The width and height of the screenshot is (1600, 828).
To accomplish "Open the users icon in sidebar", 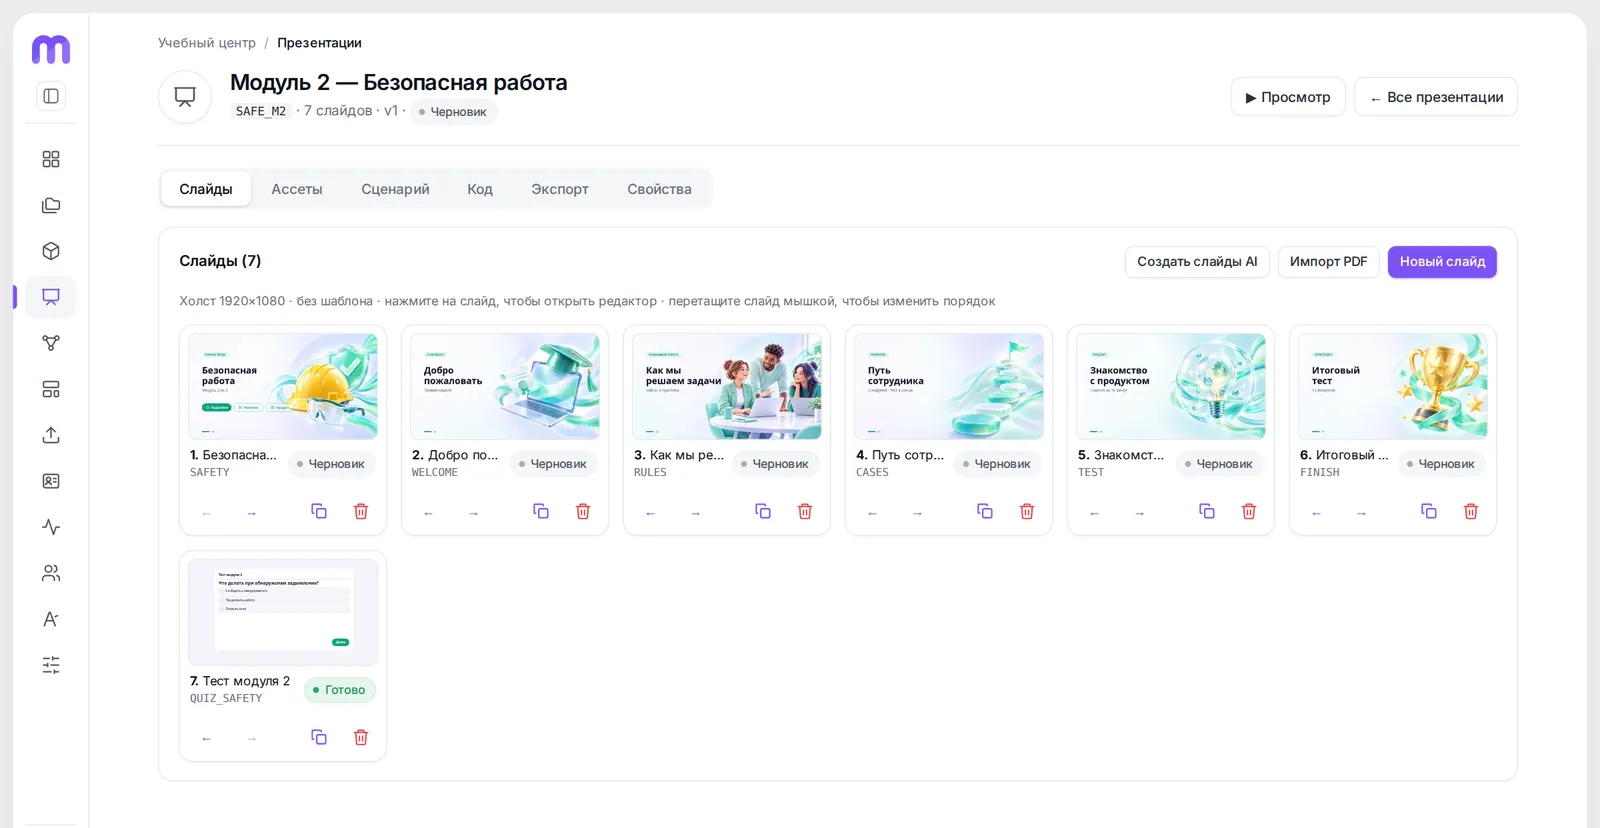I will [51, 573].
